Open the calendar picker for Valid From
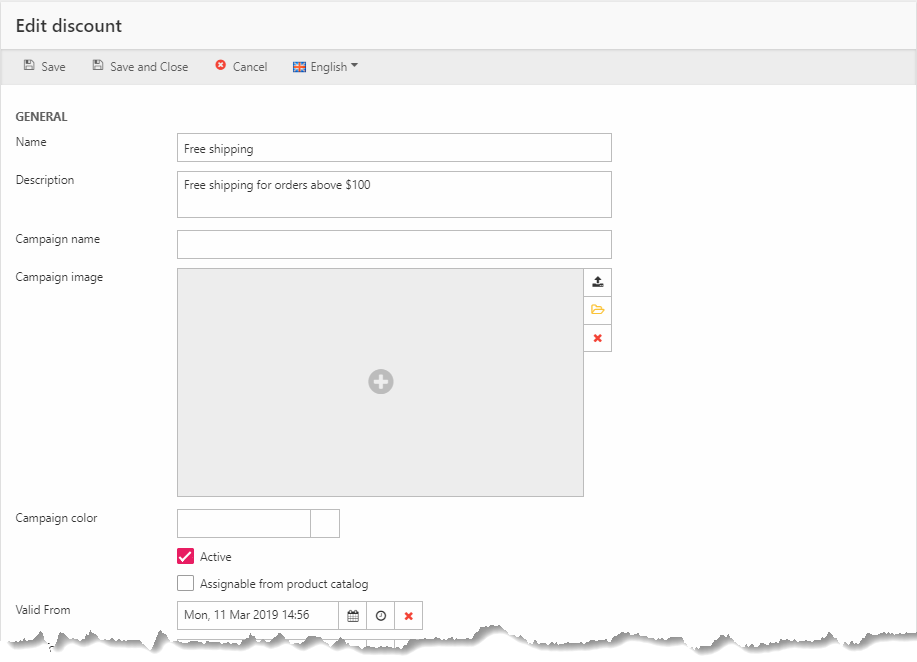Screen dimensions: 917x662 353,616
